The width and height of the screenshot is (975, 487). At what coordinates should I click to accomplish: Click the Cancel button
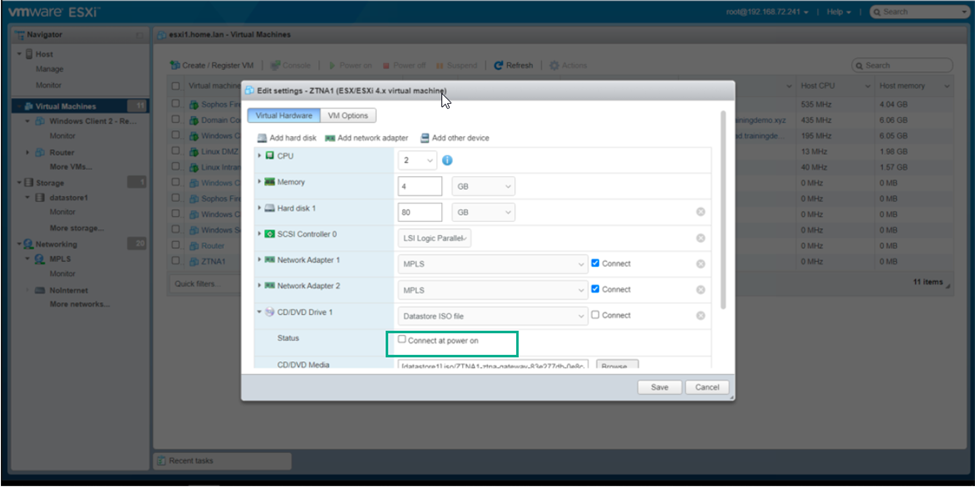click(x=707, y=387)
